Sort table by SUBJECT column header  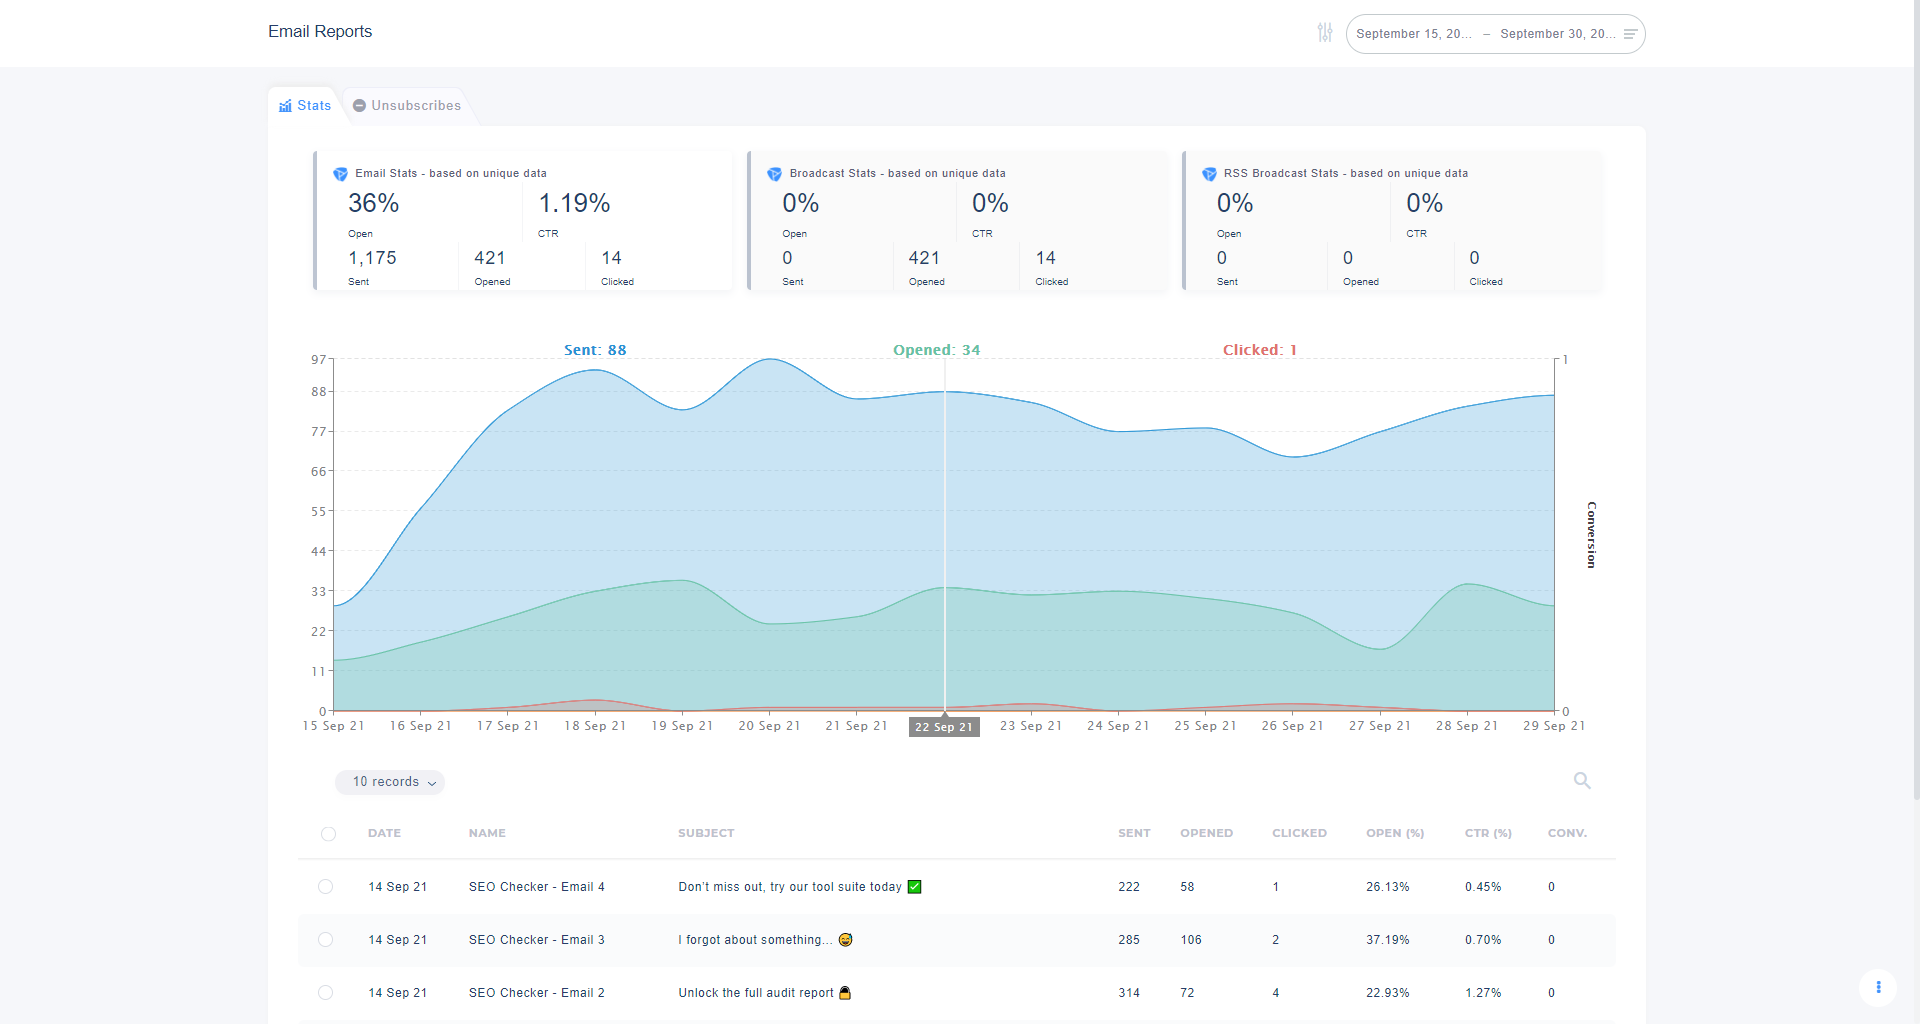706,833
